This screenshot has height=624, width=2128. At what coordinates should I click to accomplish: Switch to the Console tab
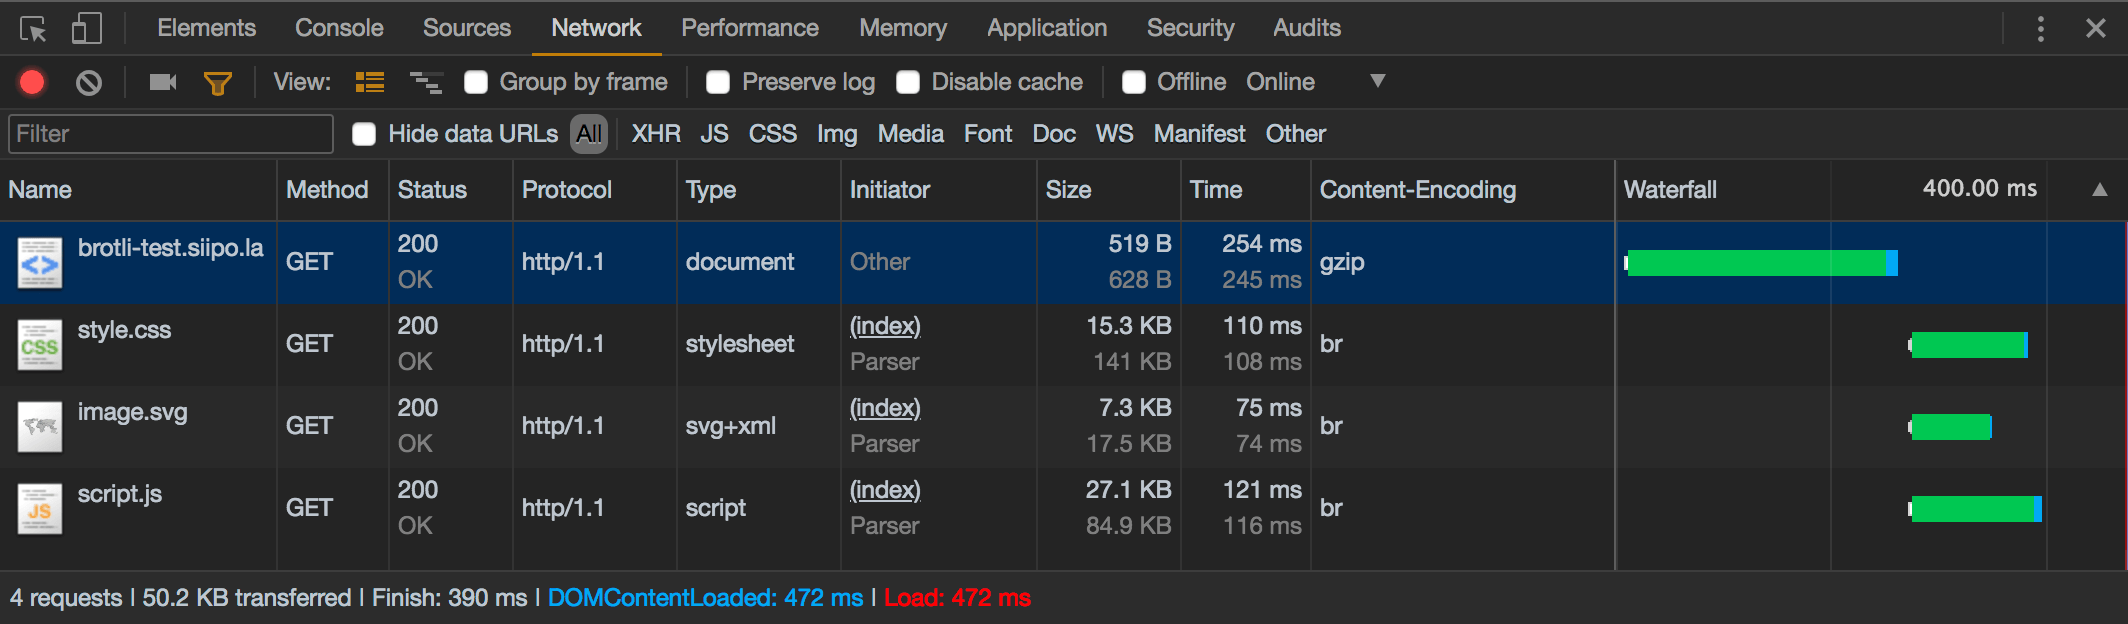(339, 28)
